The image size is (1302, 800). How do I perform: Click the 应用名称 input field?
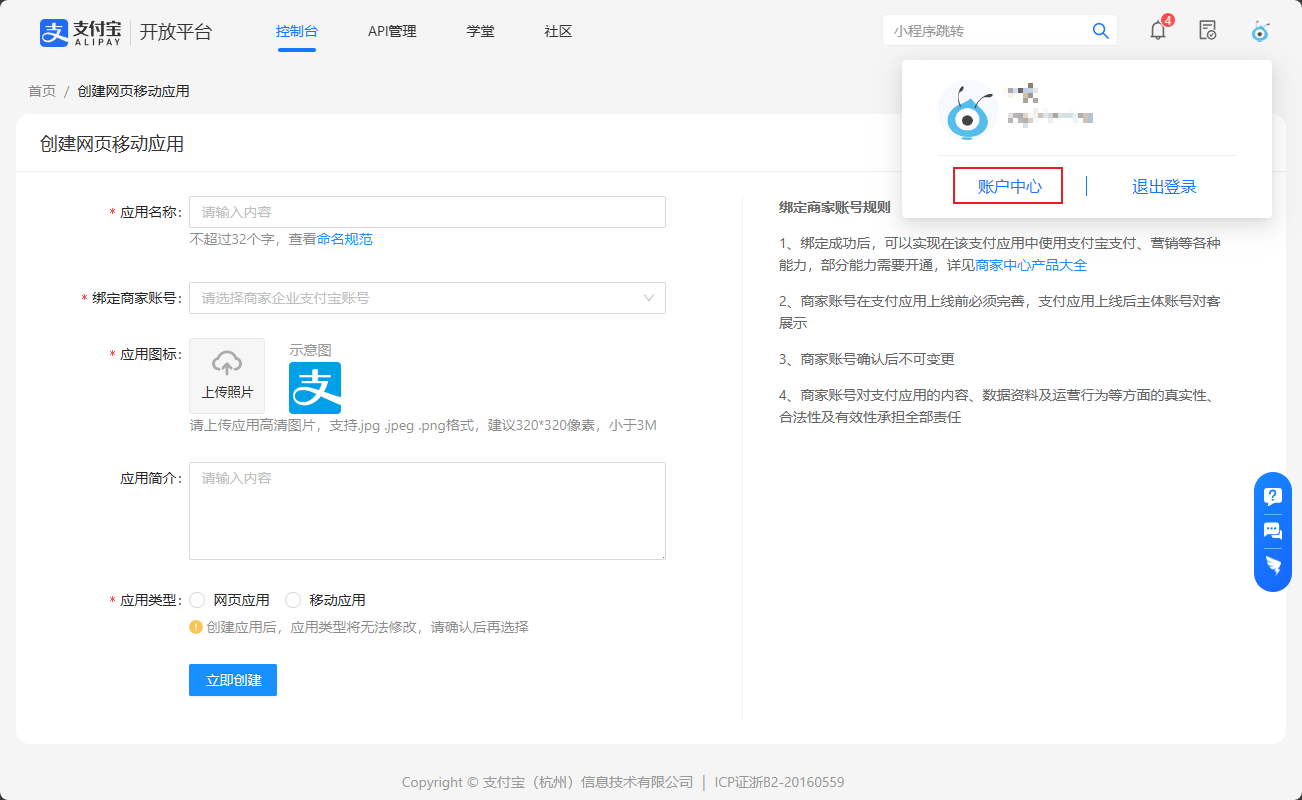coord(427,212)
